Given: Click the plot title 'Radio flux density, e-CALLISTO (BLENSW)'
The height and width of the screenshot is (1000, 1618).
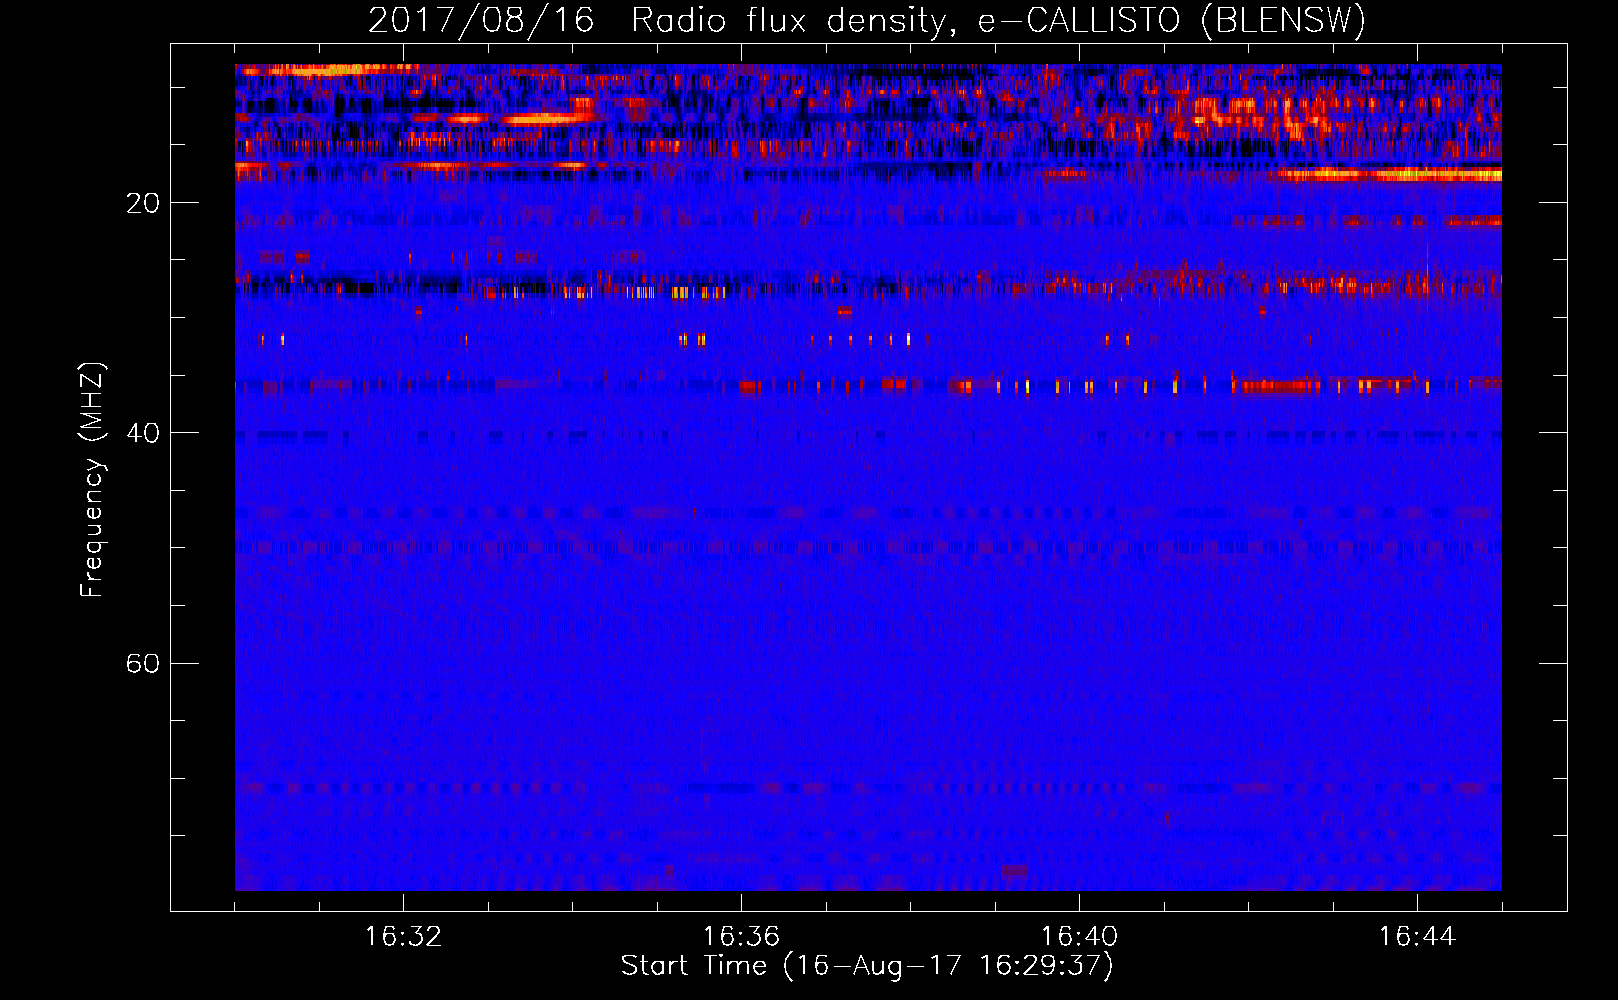Looking at the screenshot, I should [999, 21].
